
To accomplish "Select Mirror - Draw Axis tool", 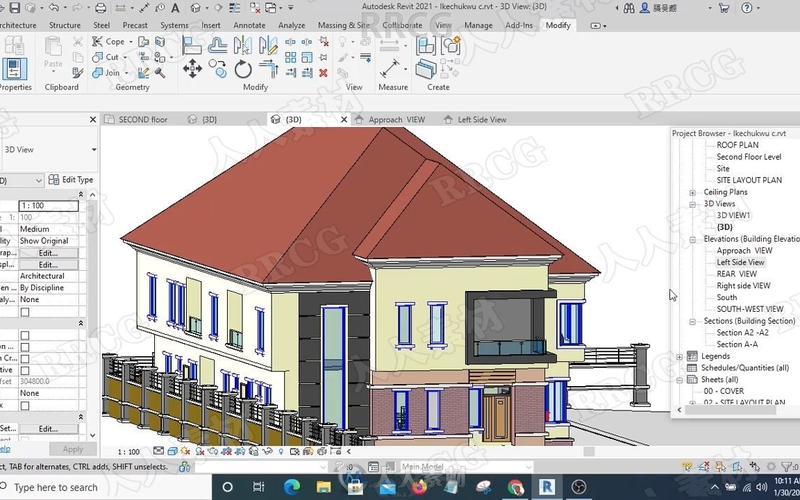I will tap(268, 45).
